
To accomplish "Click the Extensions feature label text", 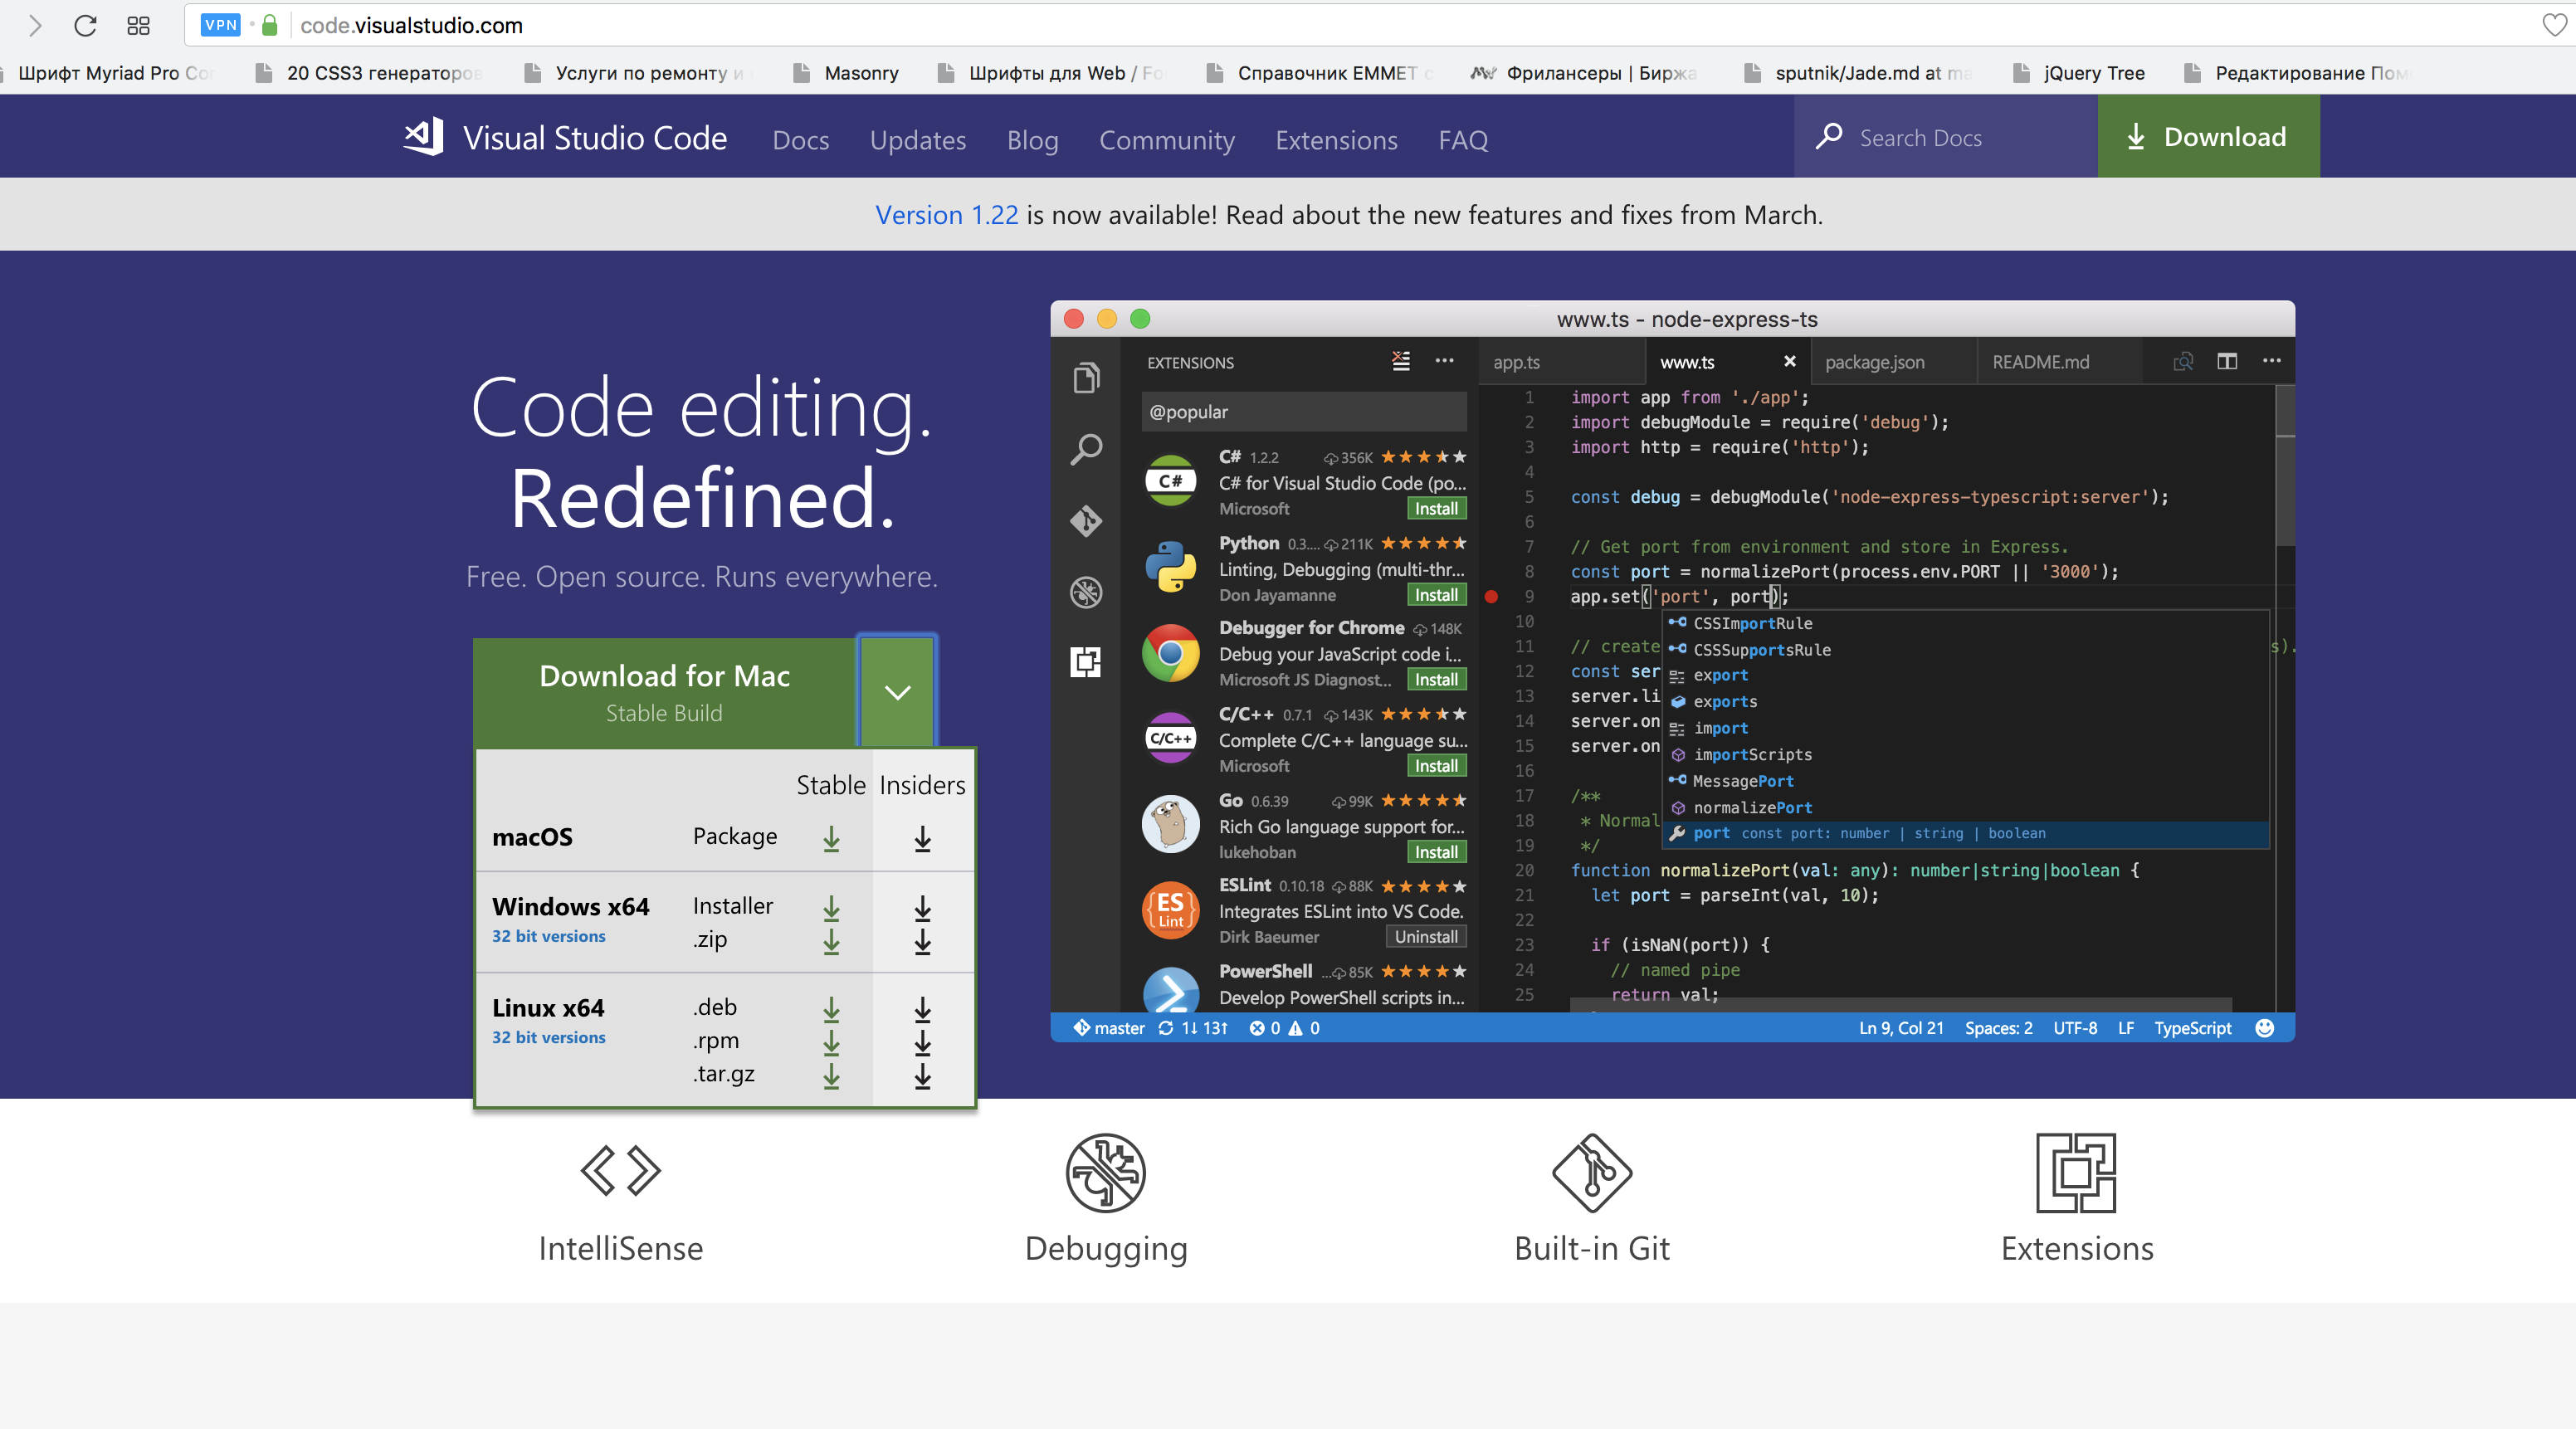I will coord(2077,1248).
